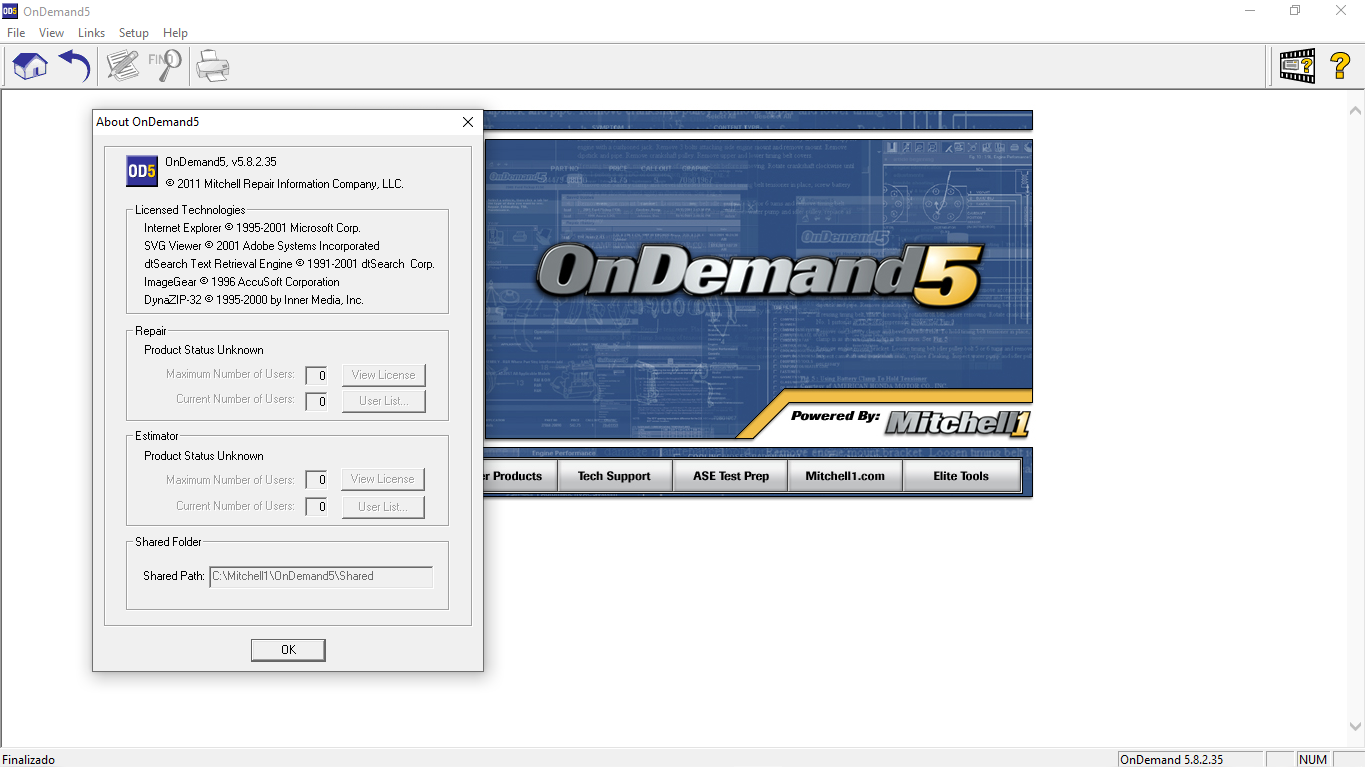Image resolution: width=1365 pixels, height=767 pixels.
Task: Click the Print icon
Action: pos(213,66)
